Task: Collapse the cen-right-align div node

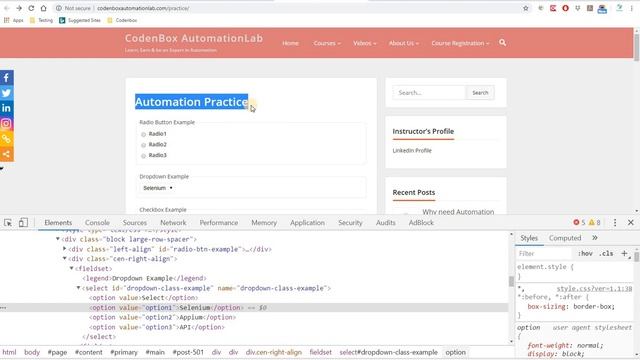Action: (64, 258)
